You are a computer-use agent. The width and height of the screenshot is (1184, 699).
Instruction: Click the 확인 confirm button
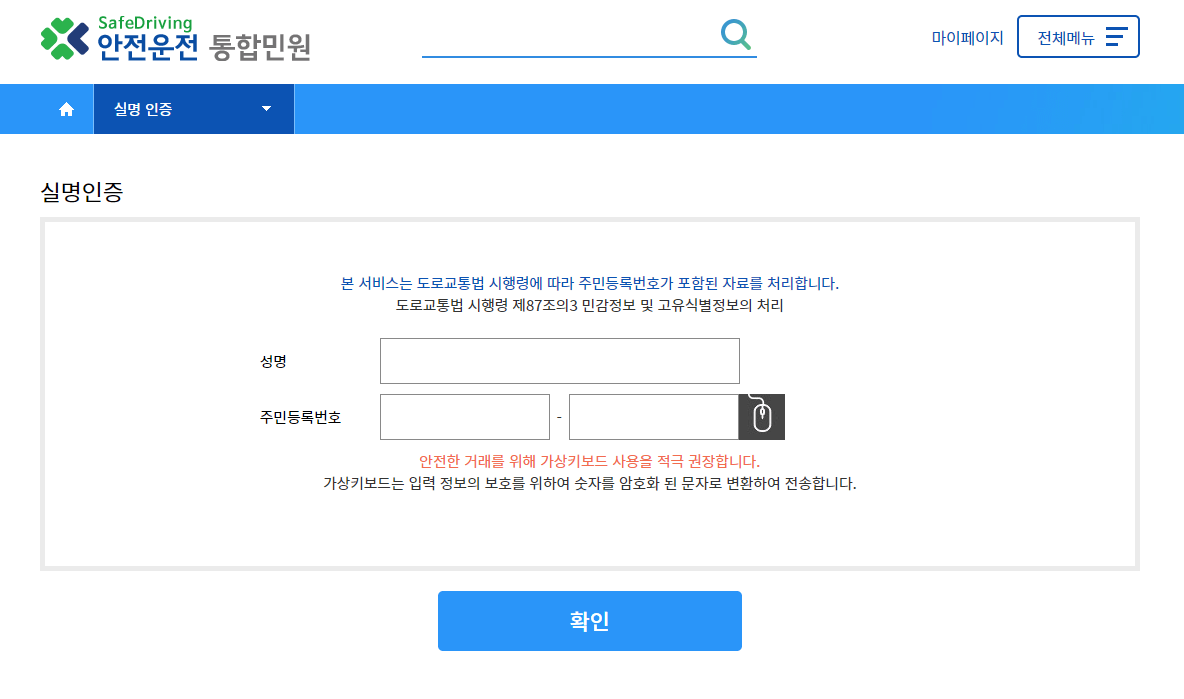click(x=590, y=620)
